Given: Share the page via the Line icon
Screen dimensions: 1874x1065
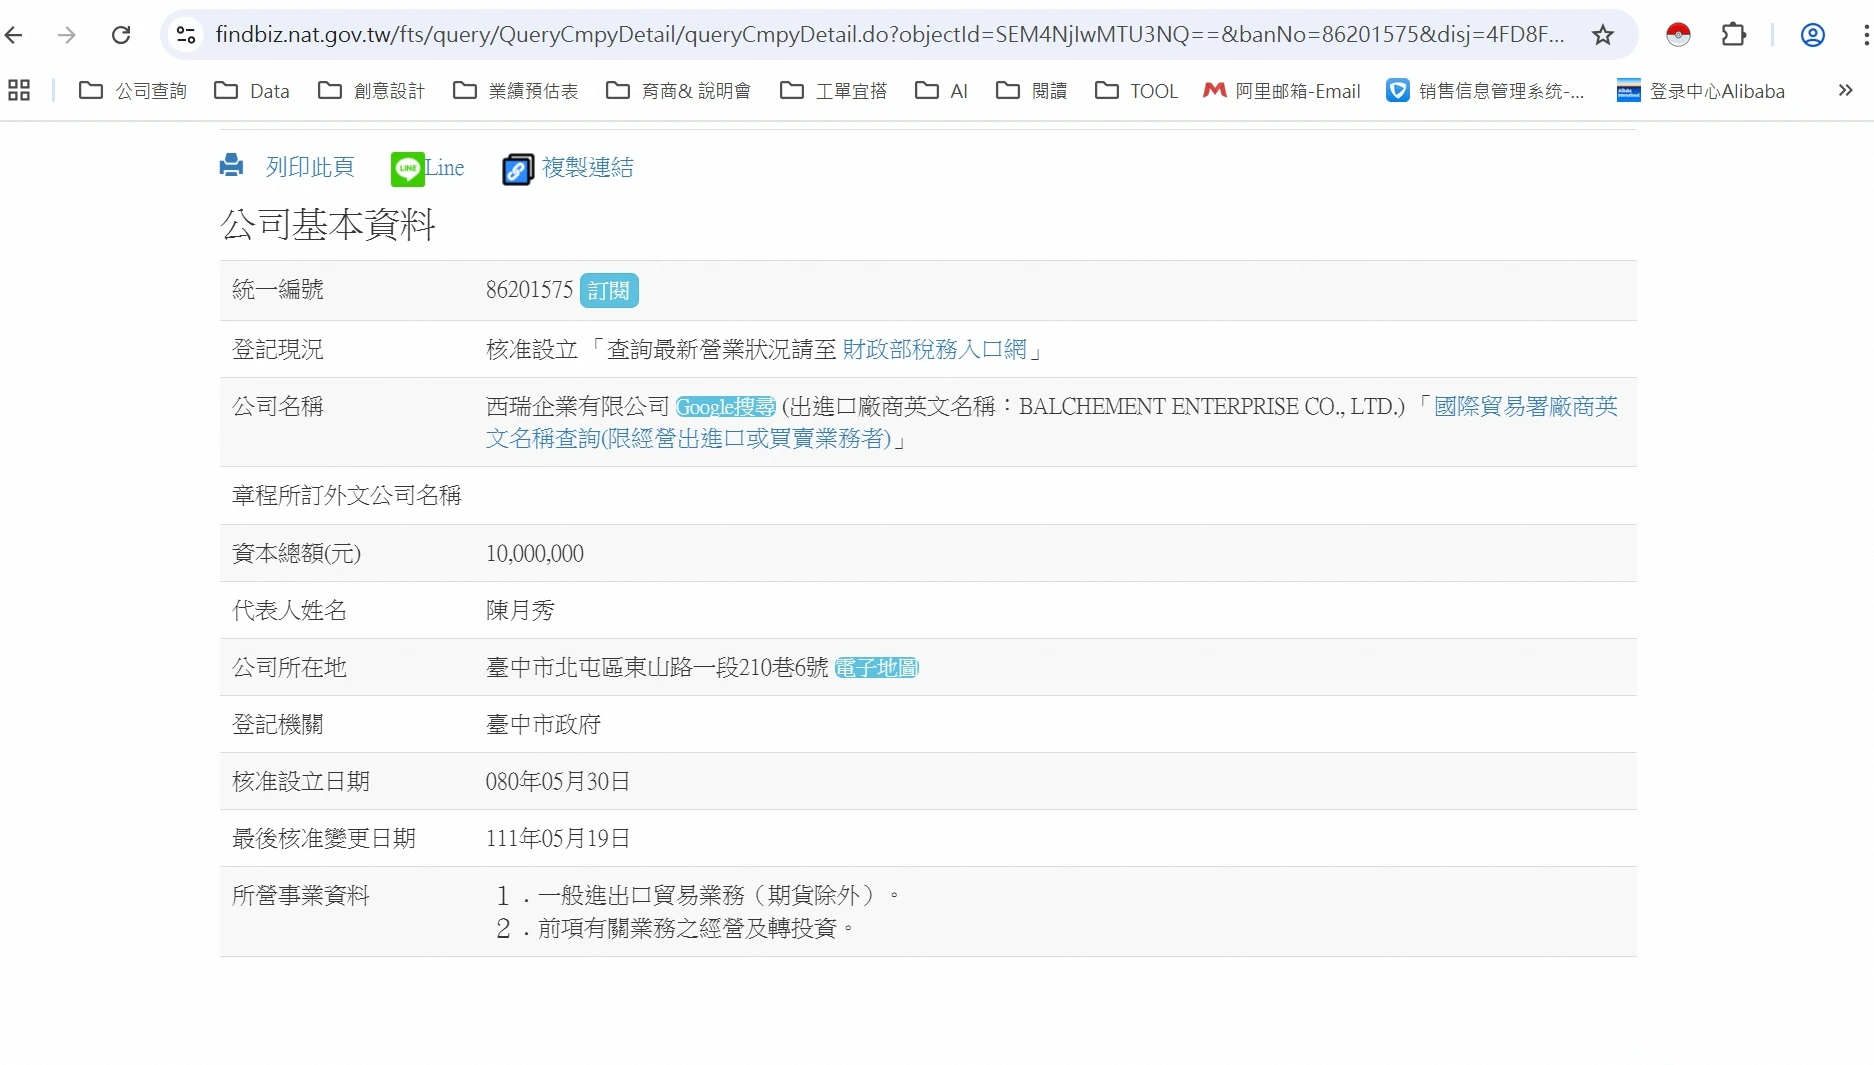Looking at the screenshot, I should pos(407,169).
